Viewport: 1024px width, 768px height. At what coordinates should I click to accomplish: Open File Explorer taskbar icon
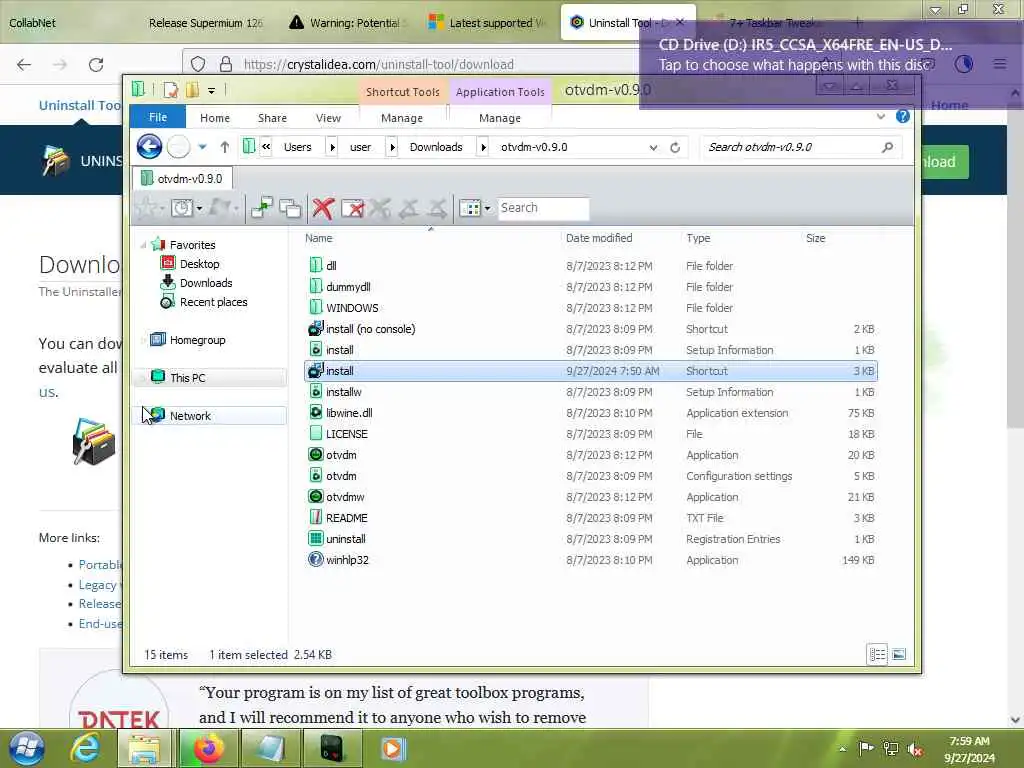pyautogui.click(x=145, y=748)
